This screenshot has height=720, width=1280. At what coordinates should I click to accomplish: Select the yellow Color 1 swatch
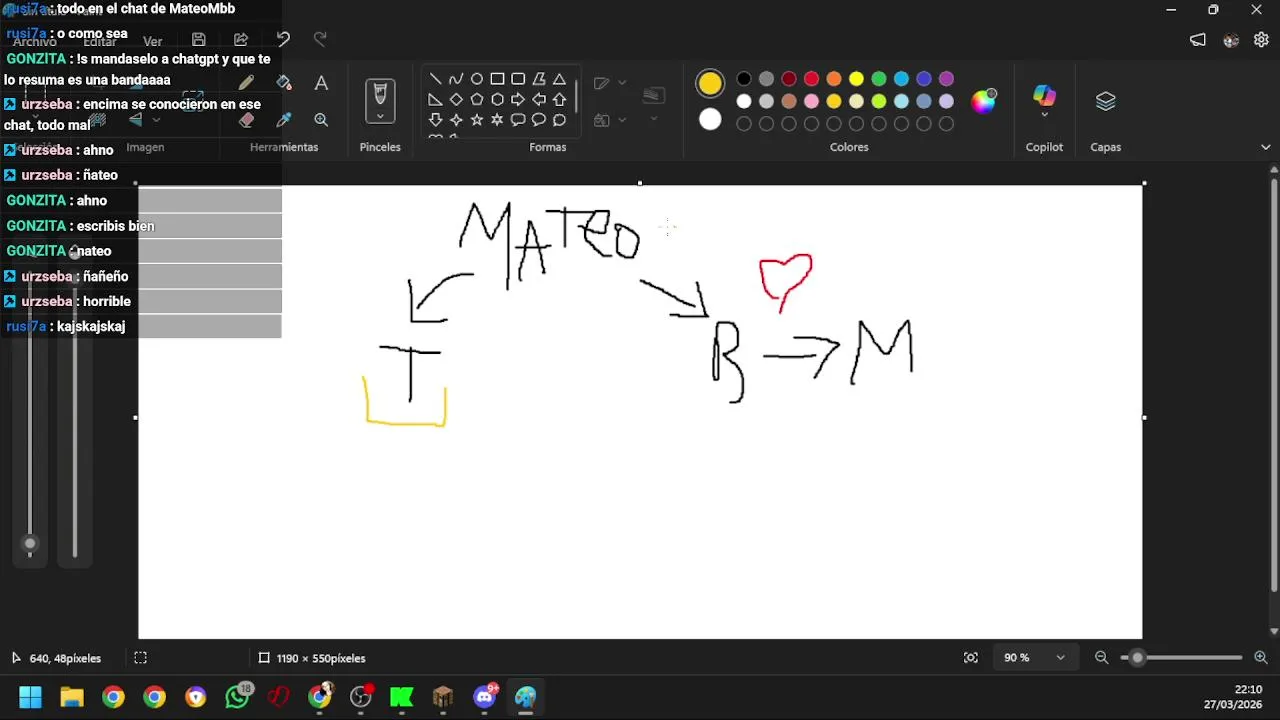(x=710, y=84)
